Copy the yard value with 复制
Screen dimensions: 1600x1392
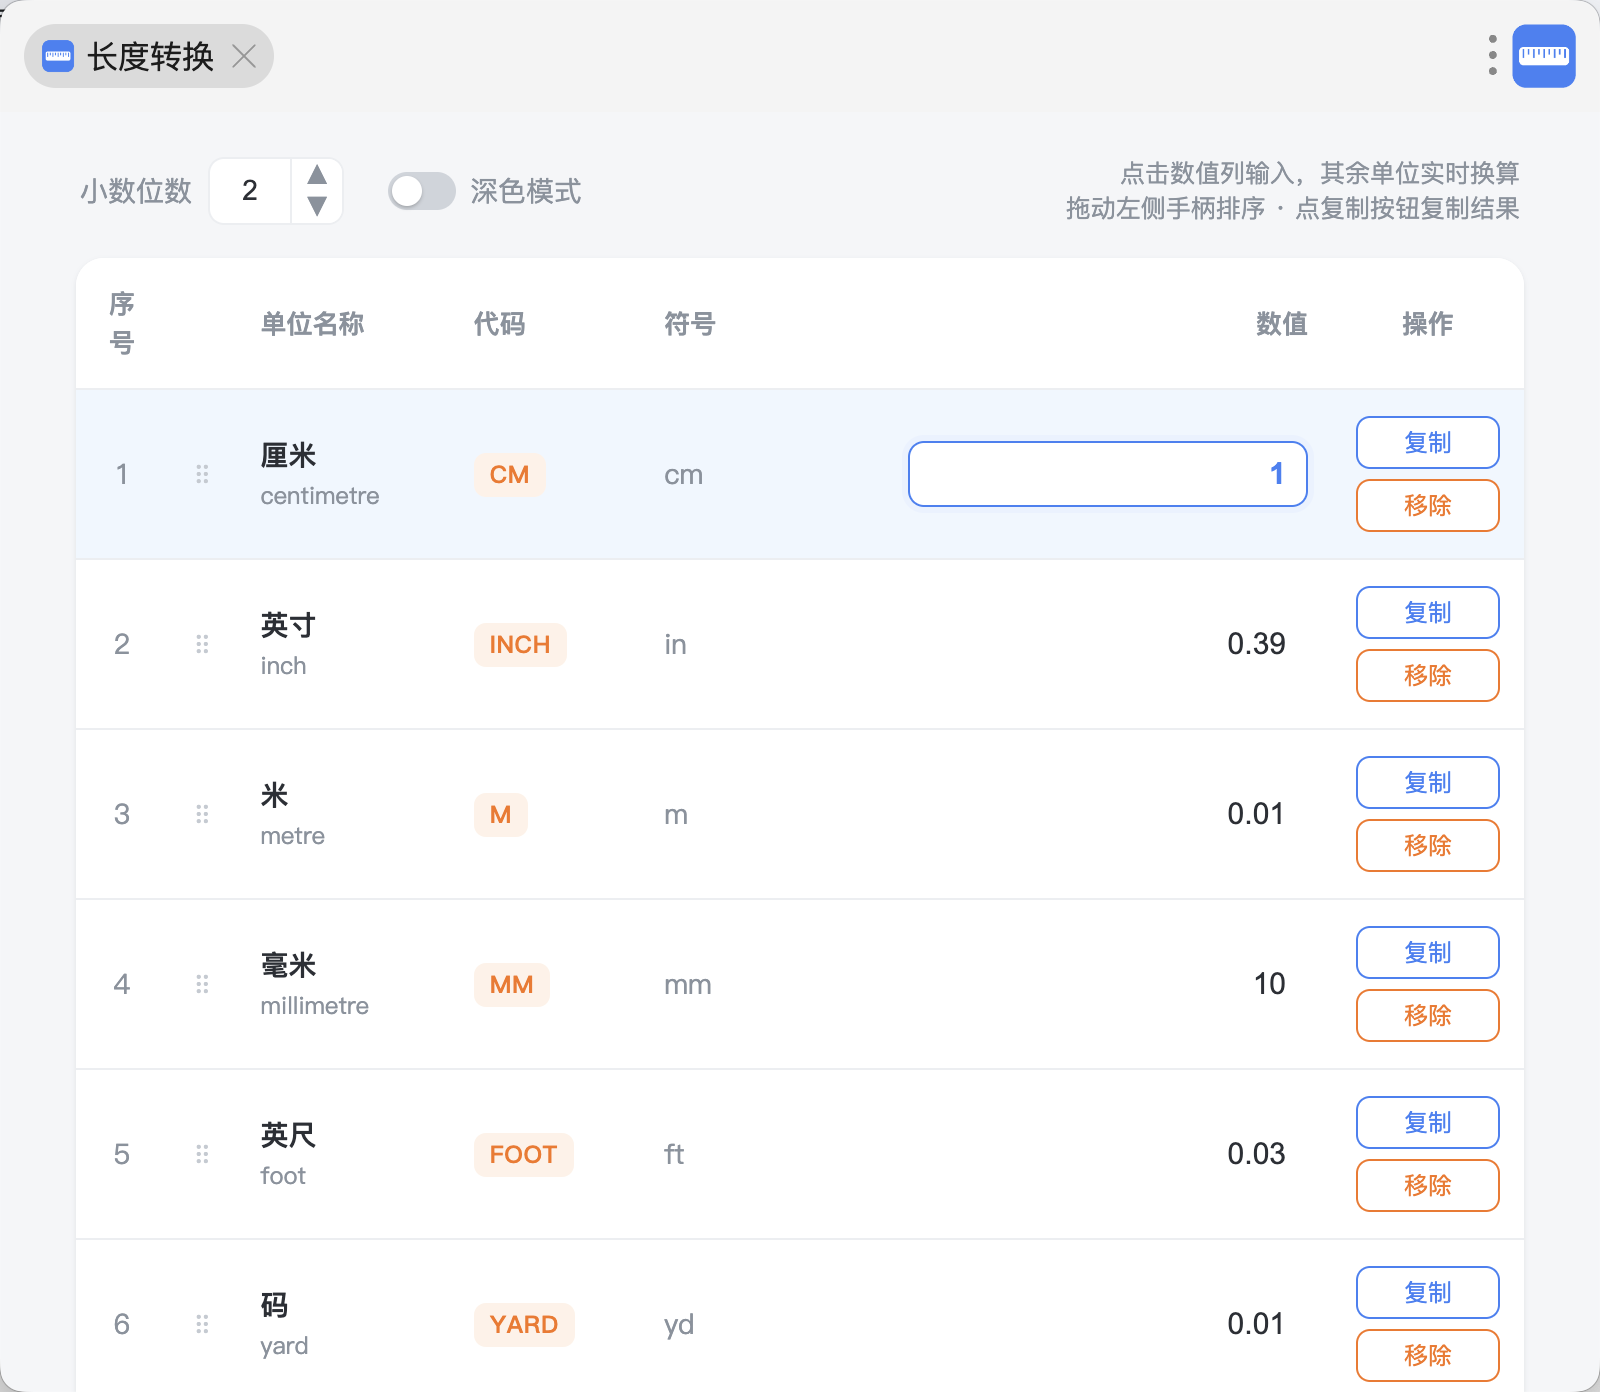pos(1427,1292)
